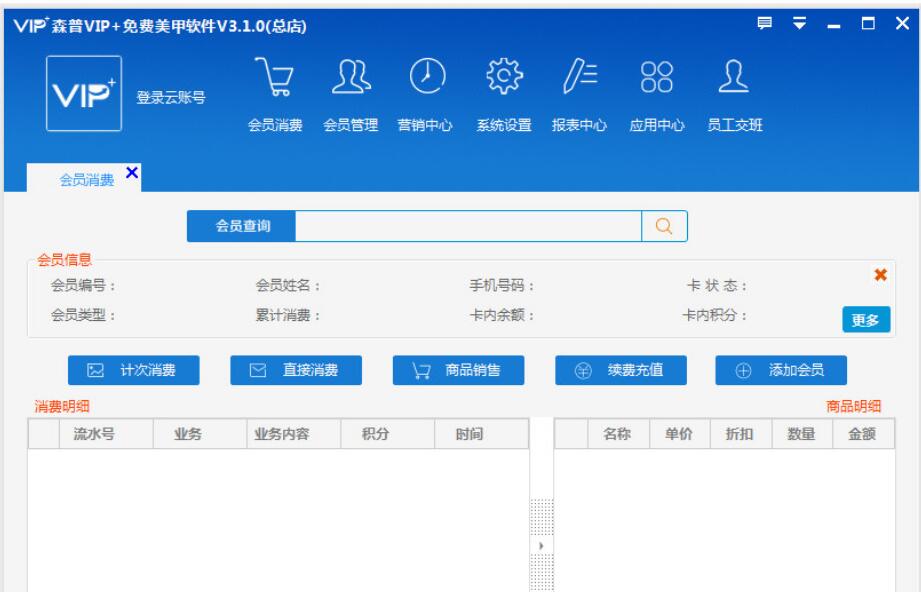Click the 添加会员 button
The width and height of the screenshot is (921, 592).
[x=781, y=370]
